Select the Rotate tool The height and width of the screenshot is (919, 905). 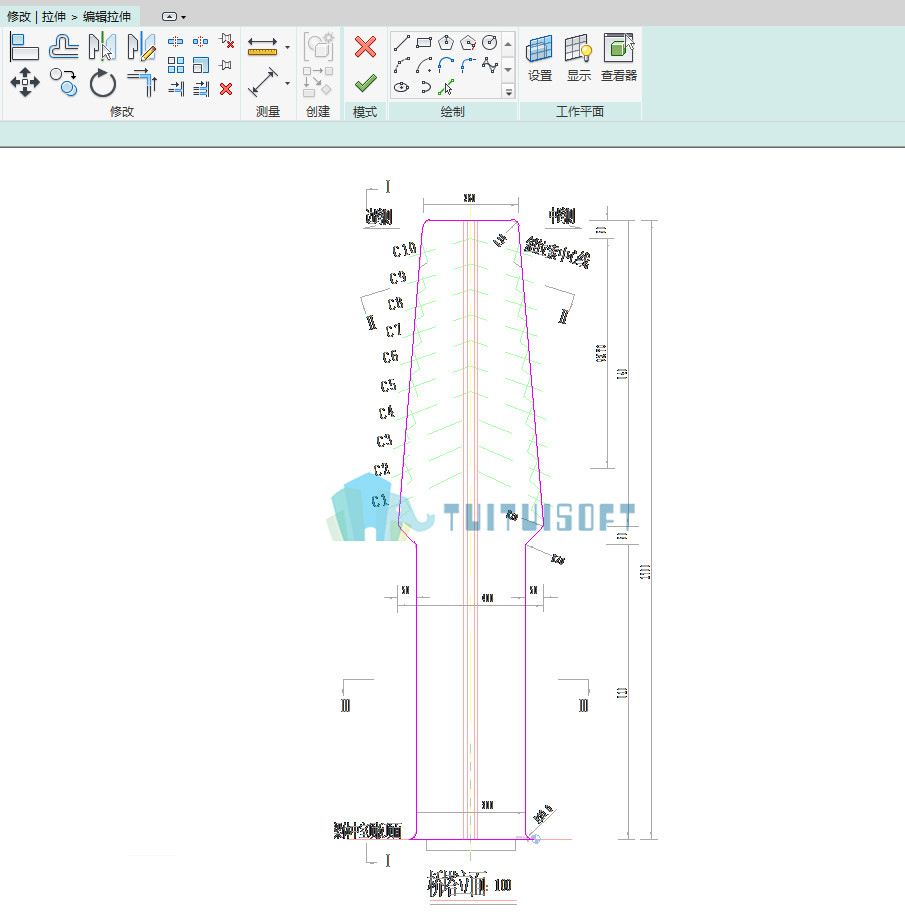click(103, 83)
